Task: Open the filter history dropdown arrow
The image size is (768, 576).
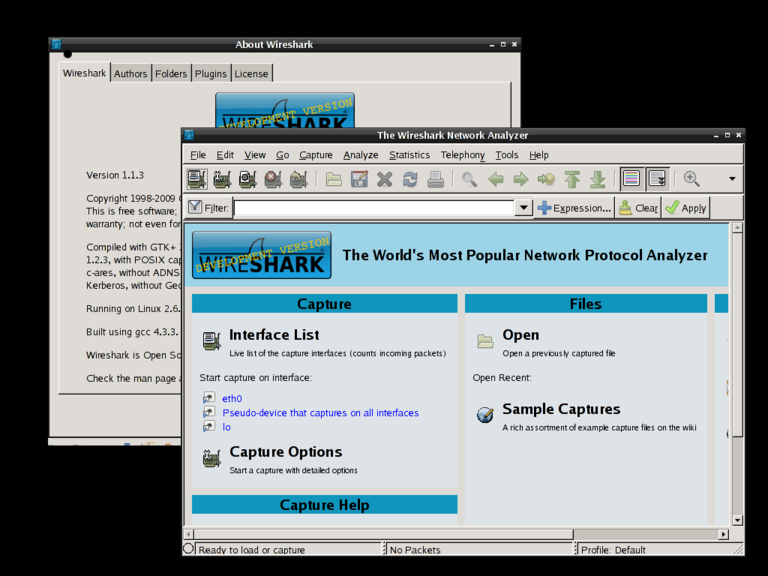Action: tap(524, 208)
